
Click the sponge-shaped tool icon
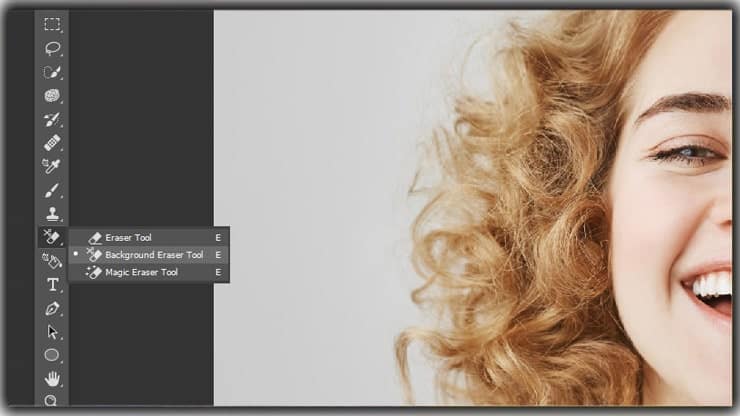coord(52,96)
